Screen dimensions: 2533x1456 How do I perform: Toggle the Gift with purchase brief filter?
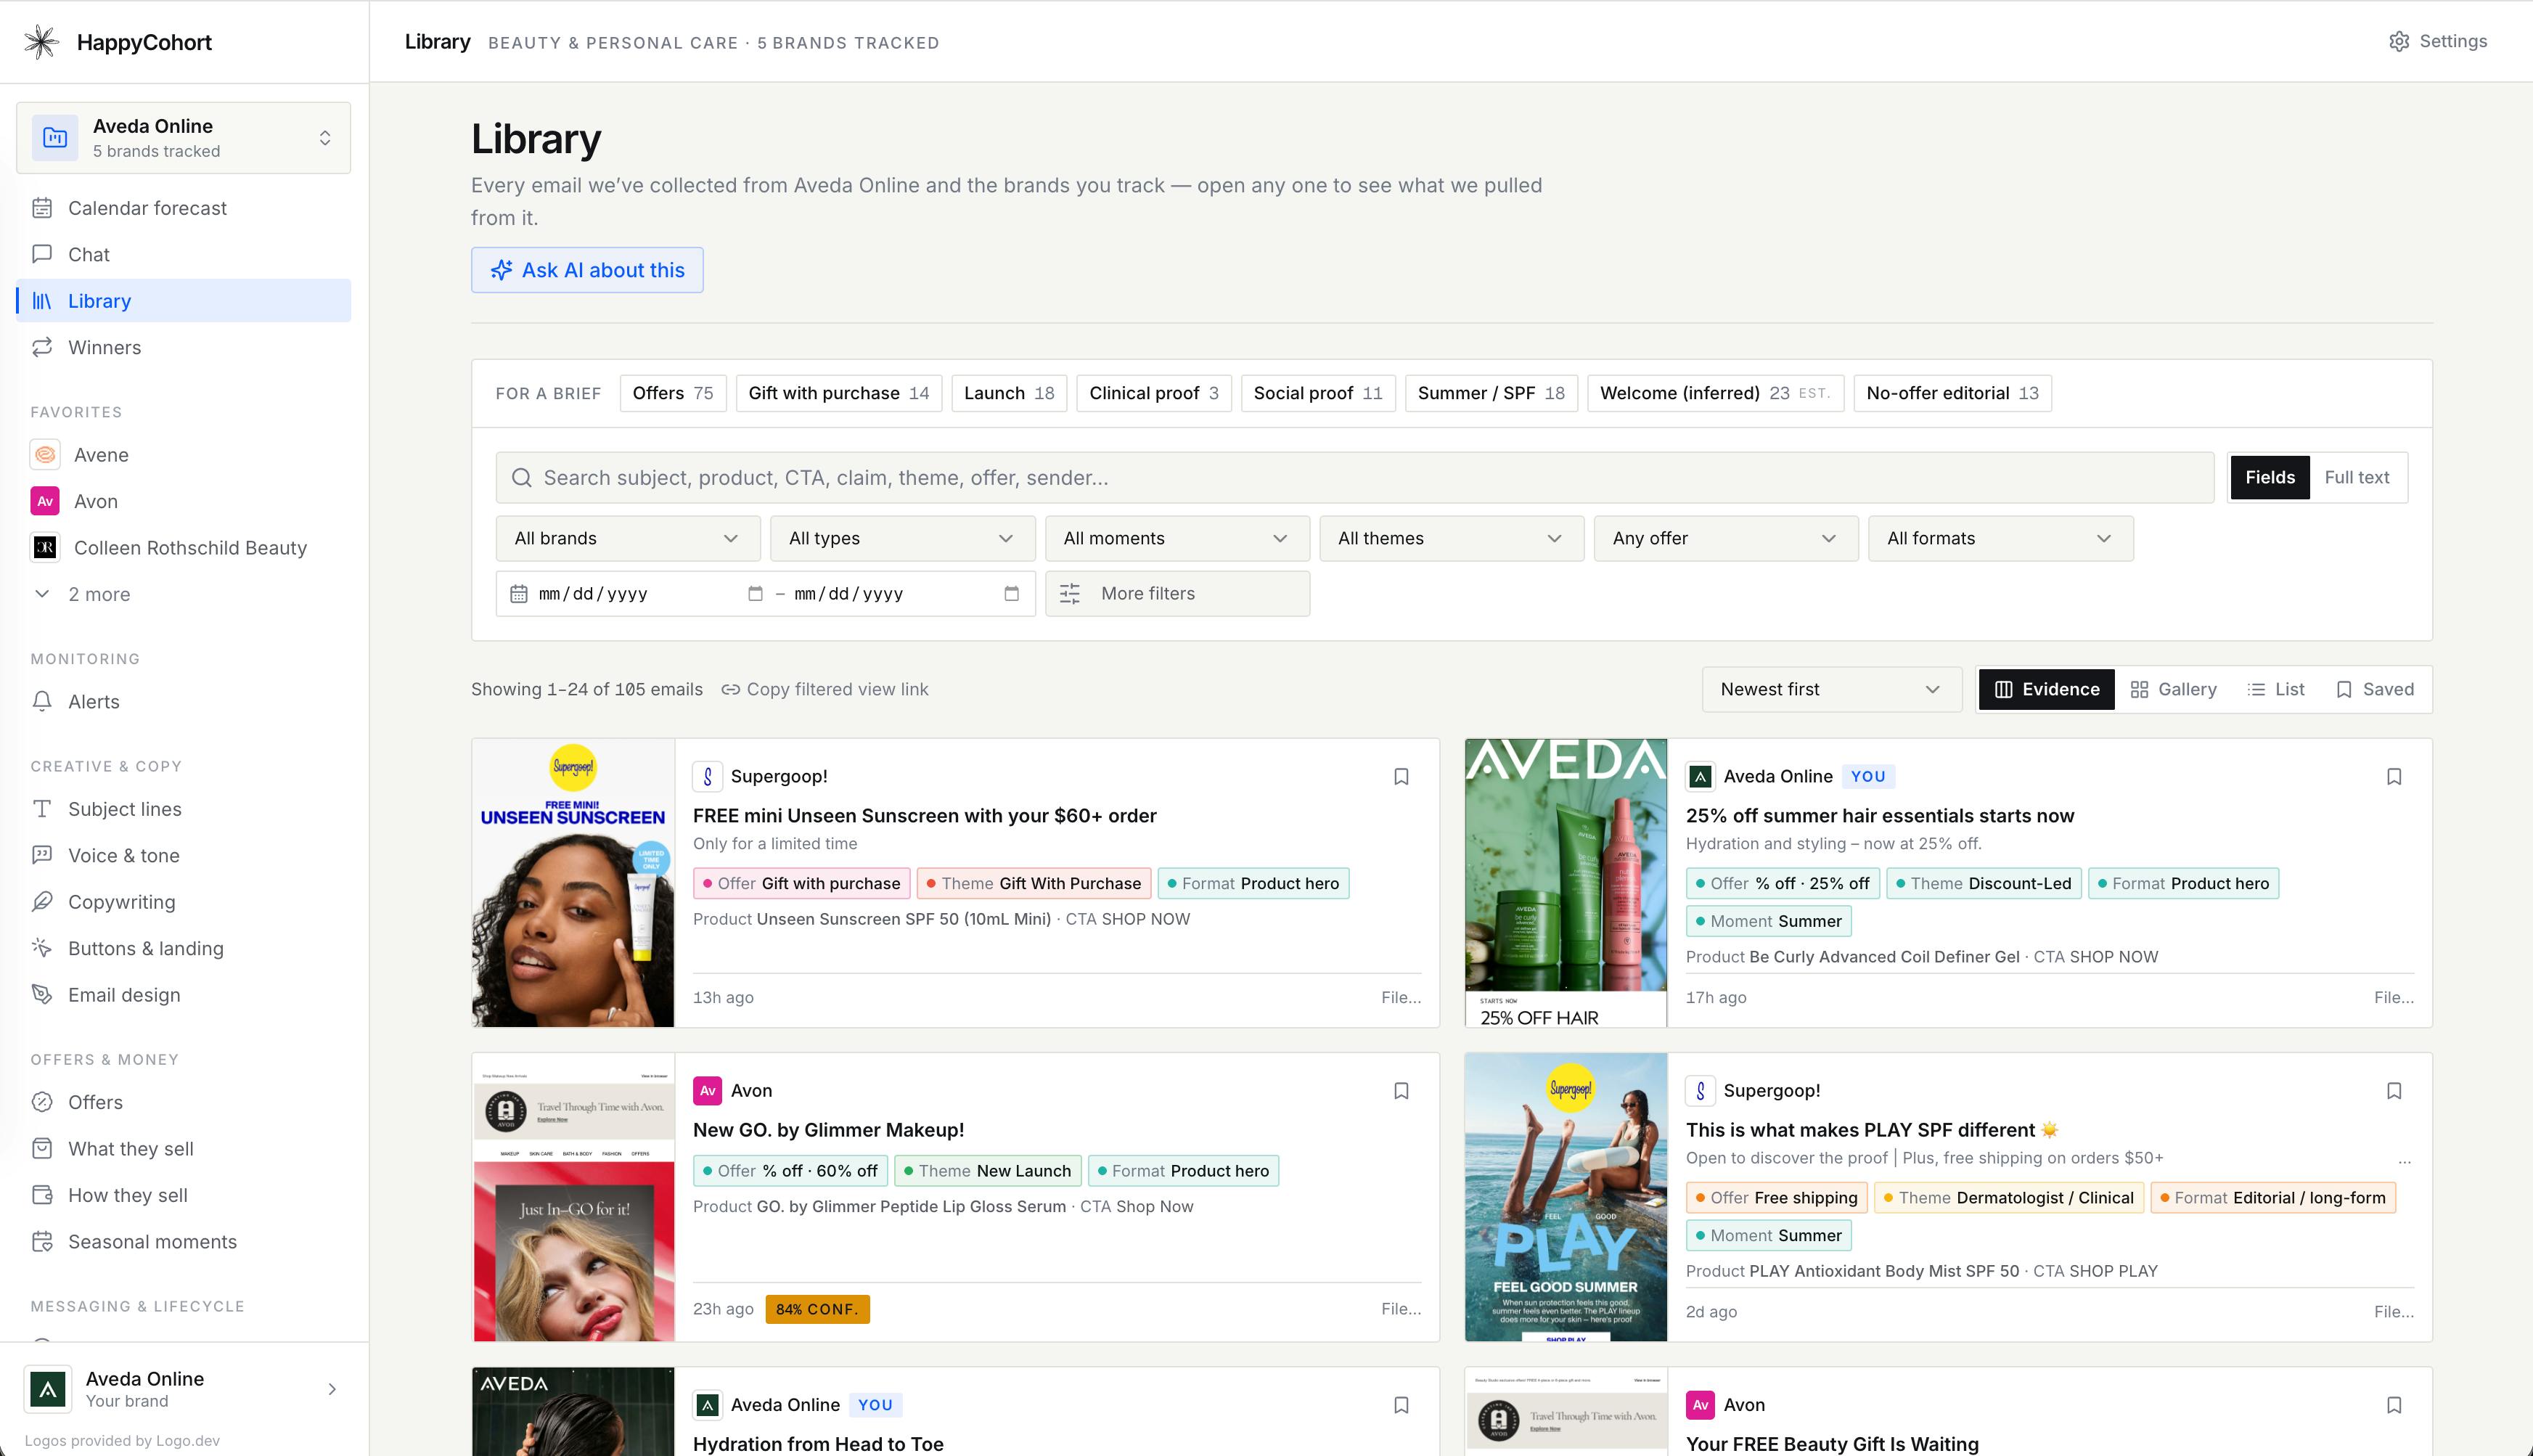839,393
